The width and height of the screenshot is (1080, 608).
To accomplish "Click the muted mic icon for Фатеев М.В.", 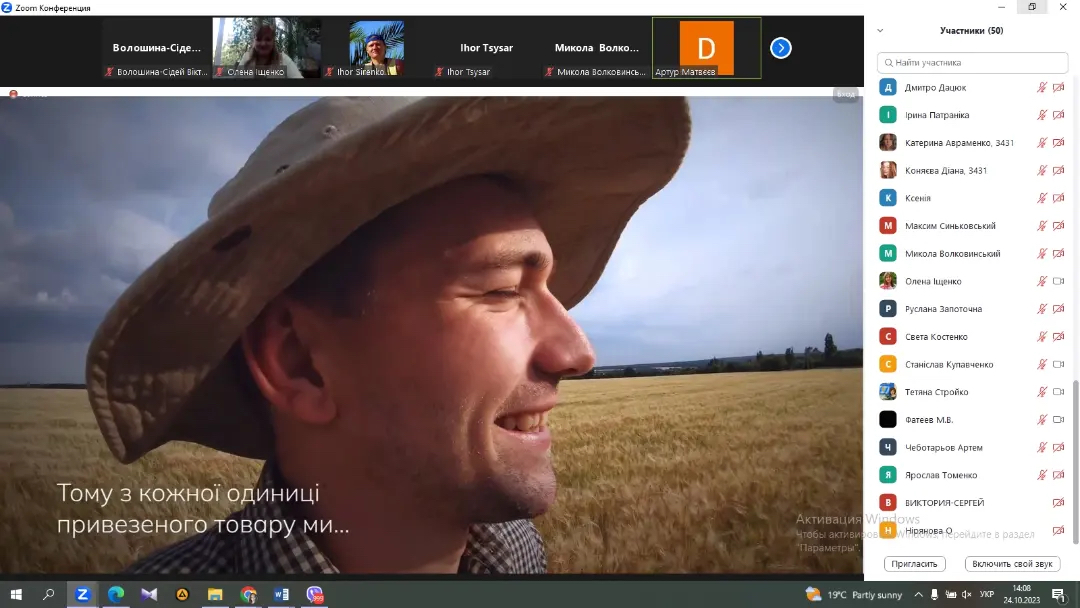I will click(x=1042, y=420).
